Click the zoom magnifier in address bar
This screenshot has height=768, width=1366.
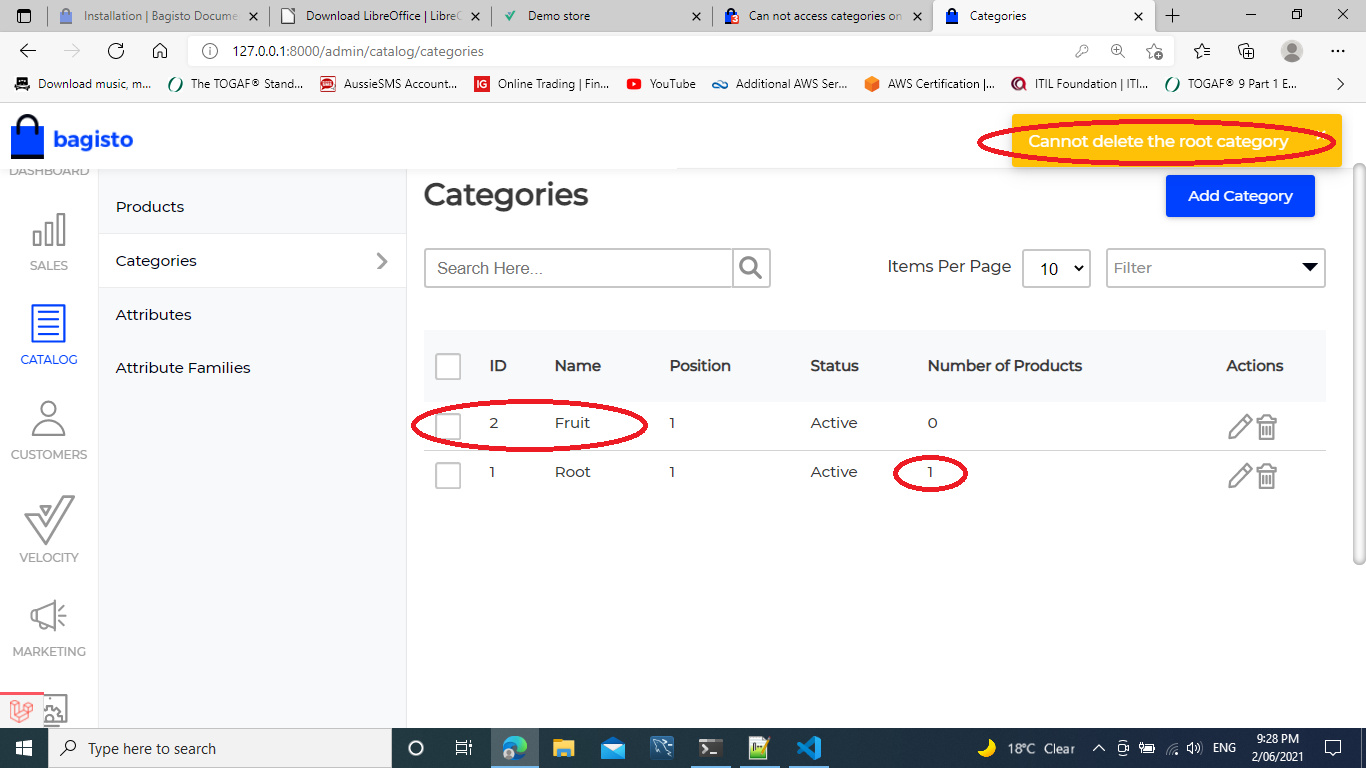pos(1118,51)
